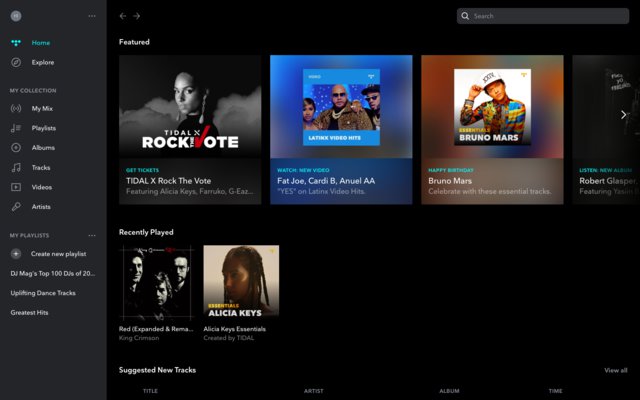This screenshot has height=400, width=640.
Task: Click the Videos play-box icon
Action: [16, 187]
